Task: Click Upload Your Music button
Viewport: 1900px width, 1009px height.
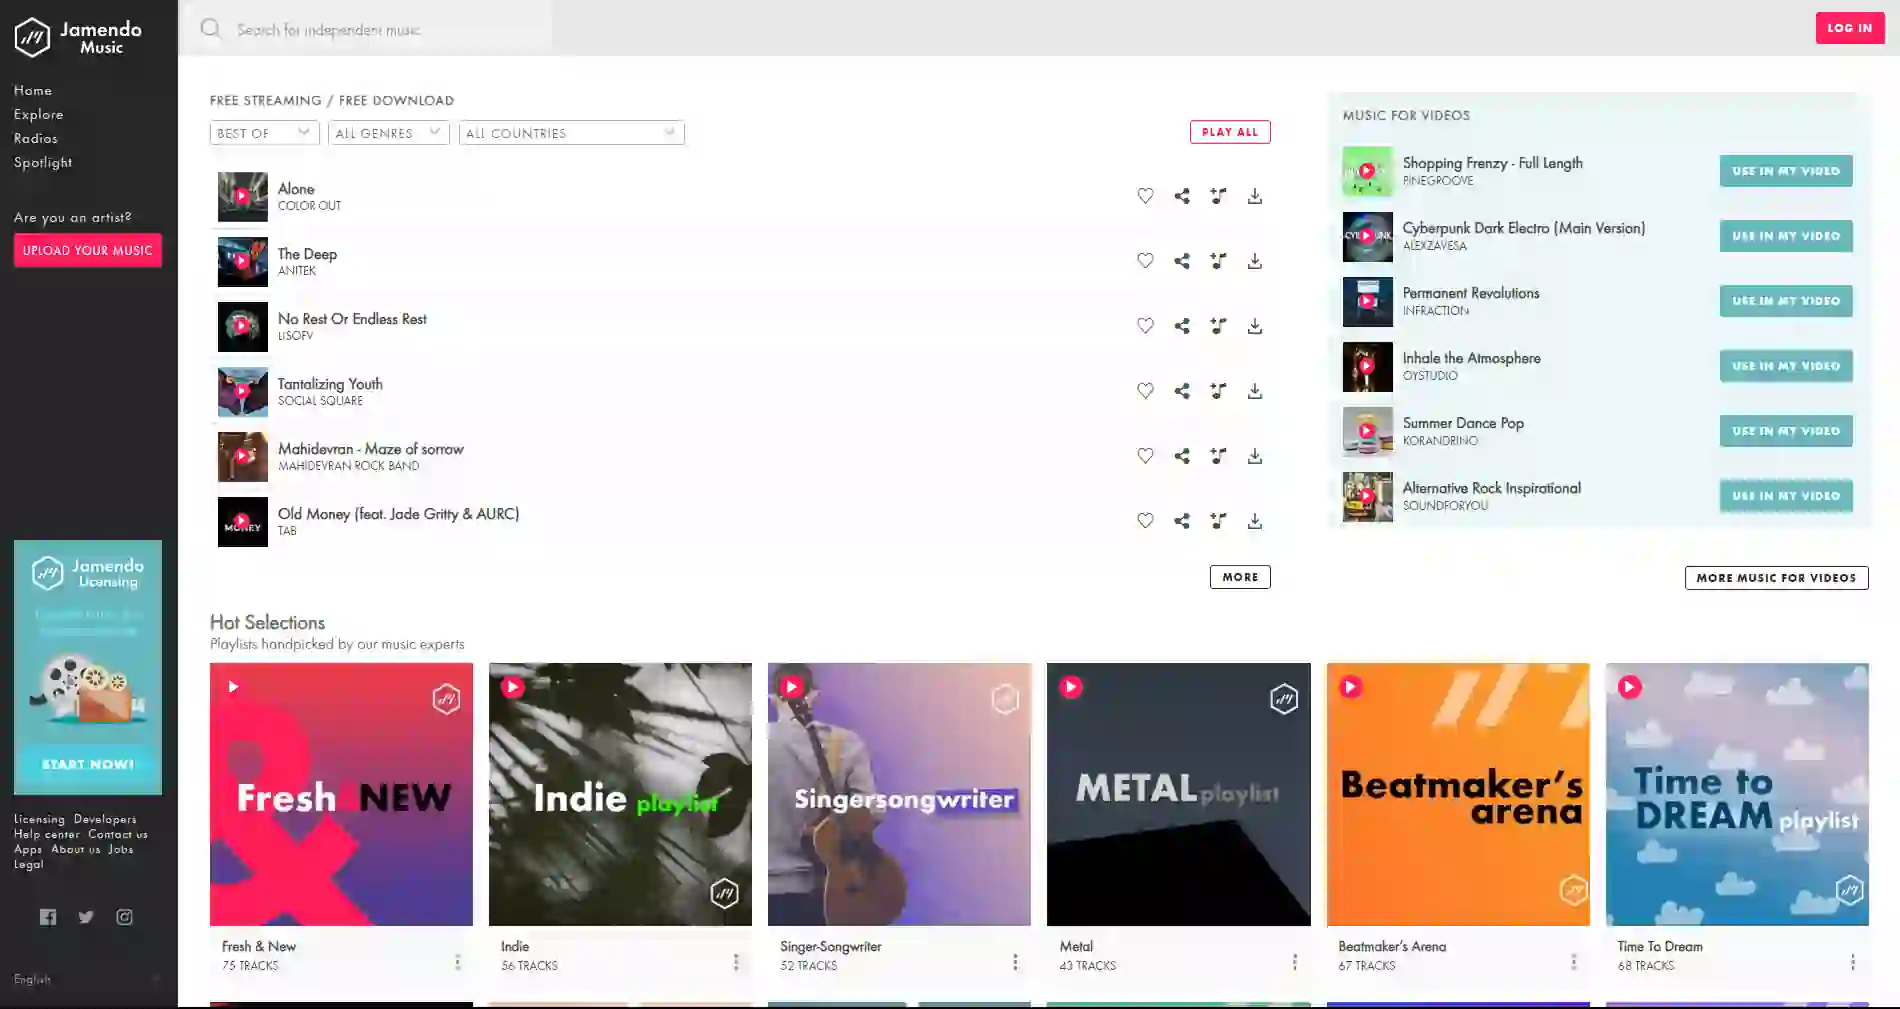Action: pyautogui.click(x=88, y=251)
